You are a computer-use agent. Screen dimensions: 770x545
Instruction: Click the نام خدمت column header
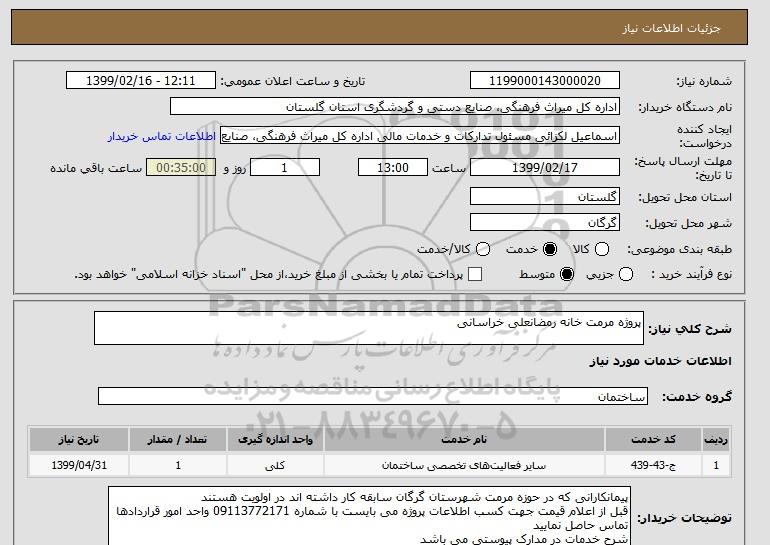tap(464, 439)
